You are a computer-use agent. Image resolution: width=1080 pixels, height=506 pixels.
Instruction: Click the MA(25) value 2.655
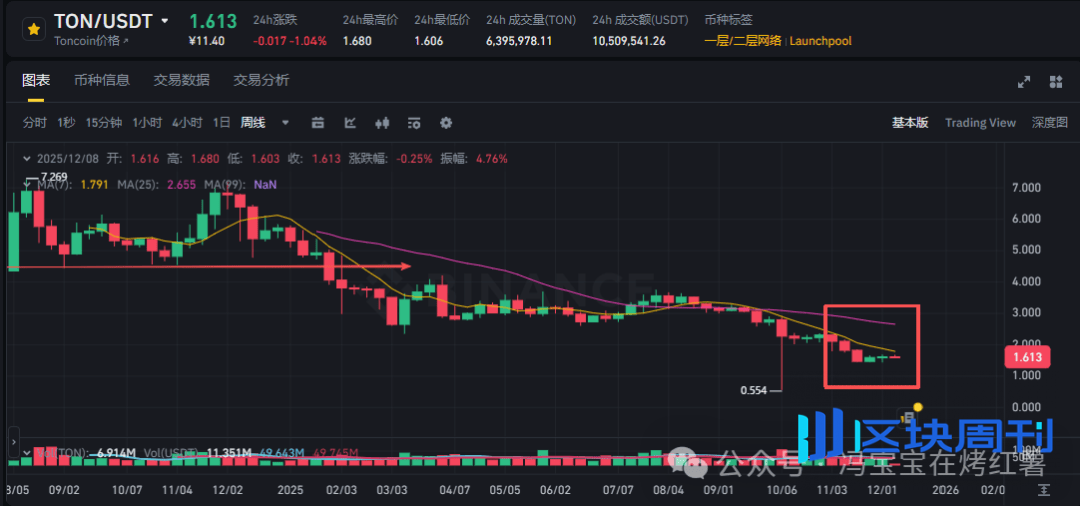(182, 185)
